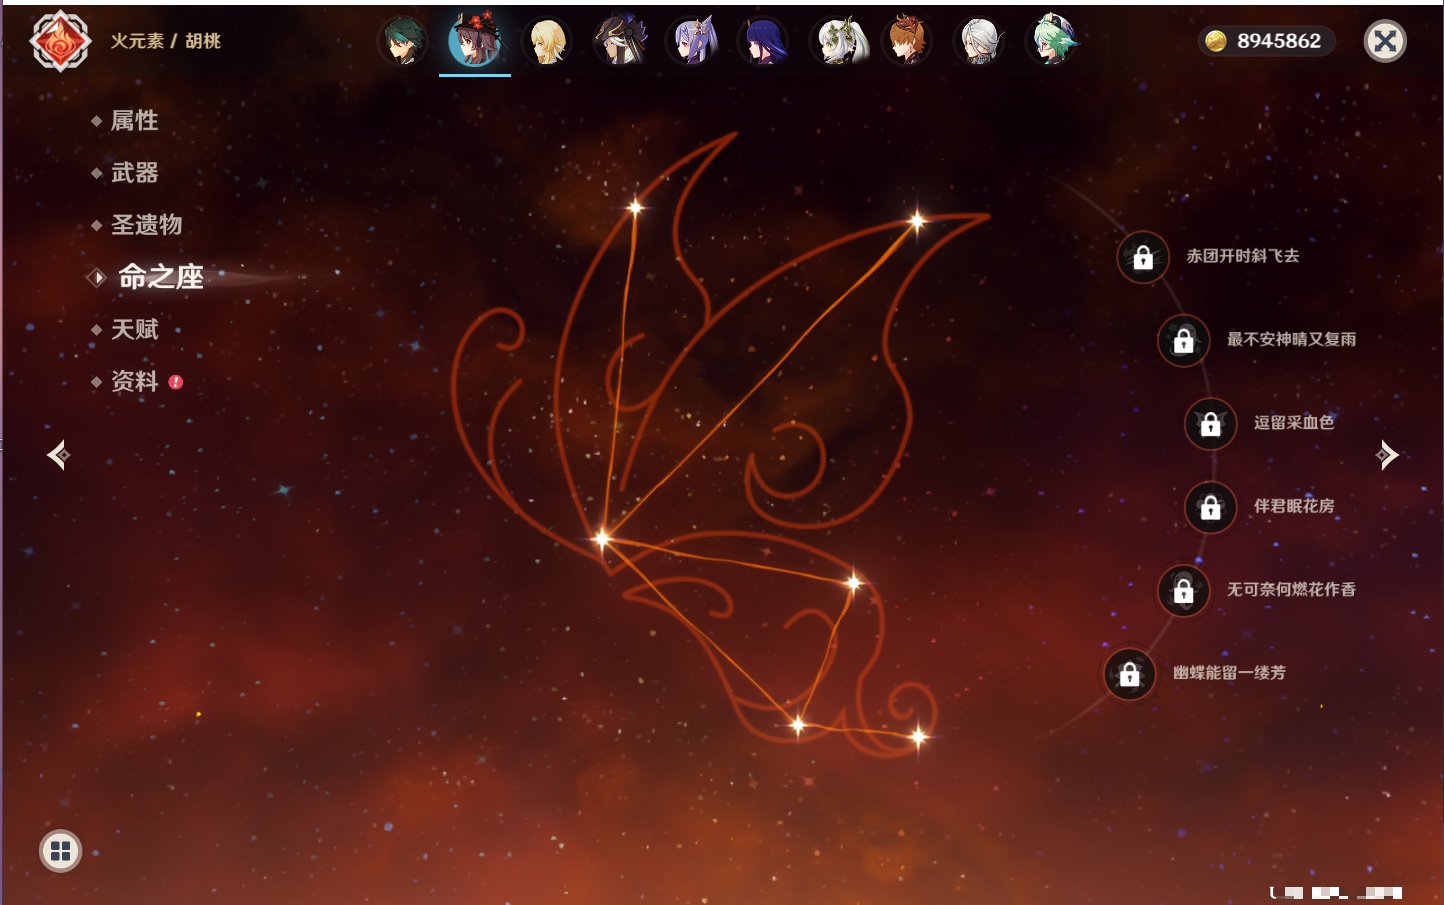The height and width of the screenshot is (905, 1444).
Task: Click the constellation name 伴君眠花房
Action: coord(1294,506)
